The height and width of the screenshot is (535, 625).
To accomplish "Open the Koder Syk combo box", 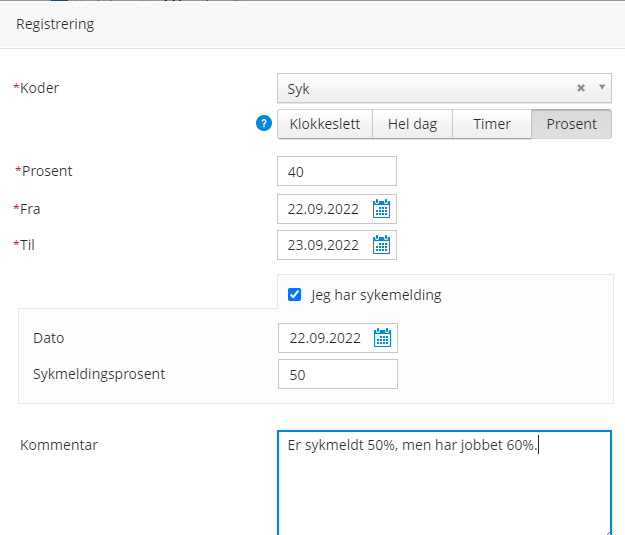I will (444, 88).
